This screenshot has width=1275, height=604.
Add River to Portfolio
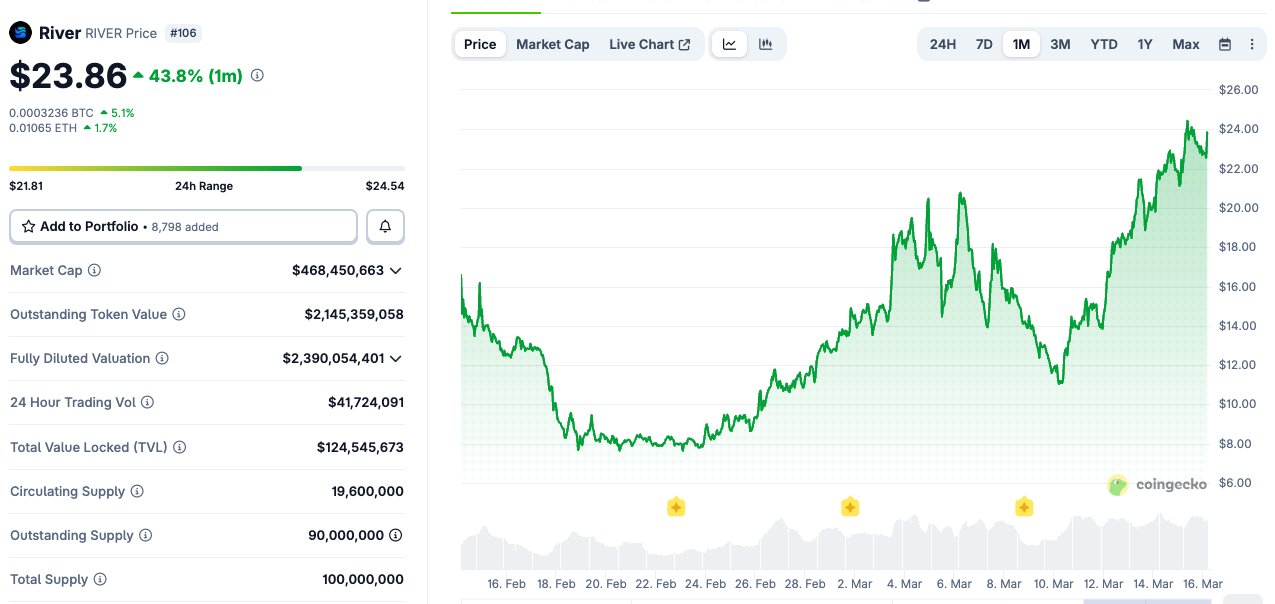(x=183, y=227)
